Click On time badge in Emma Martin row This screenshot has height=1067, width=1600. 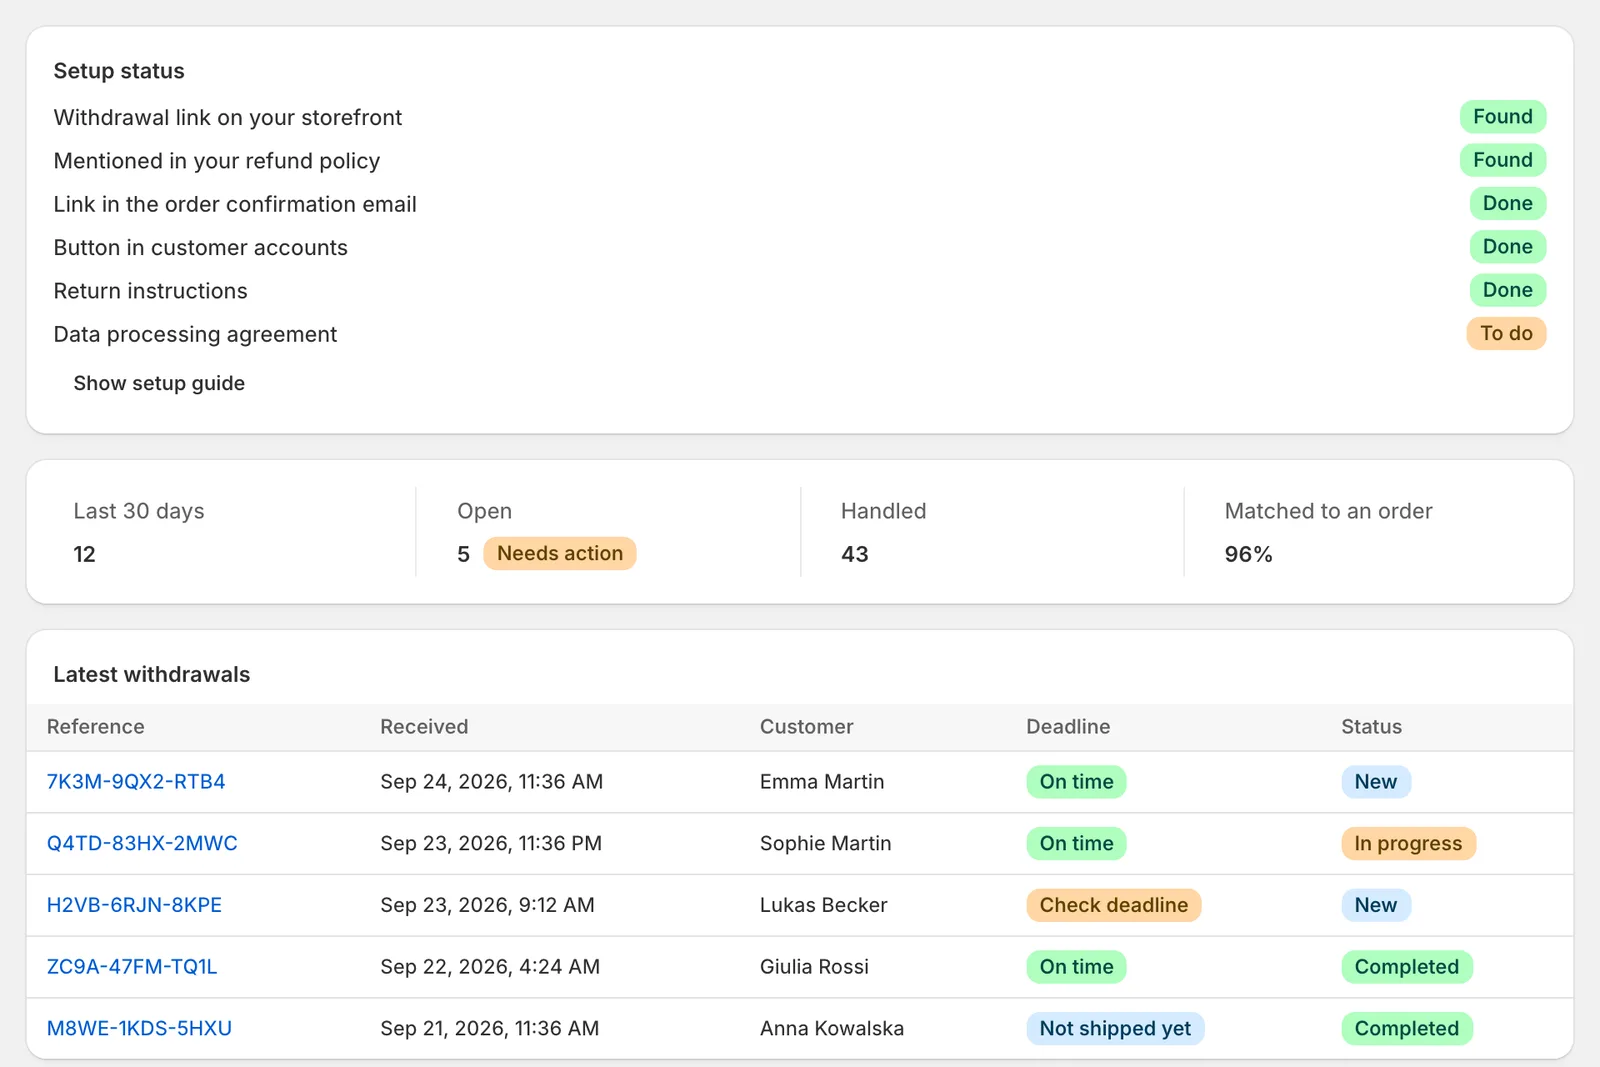point(1077,782)
